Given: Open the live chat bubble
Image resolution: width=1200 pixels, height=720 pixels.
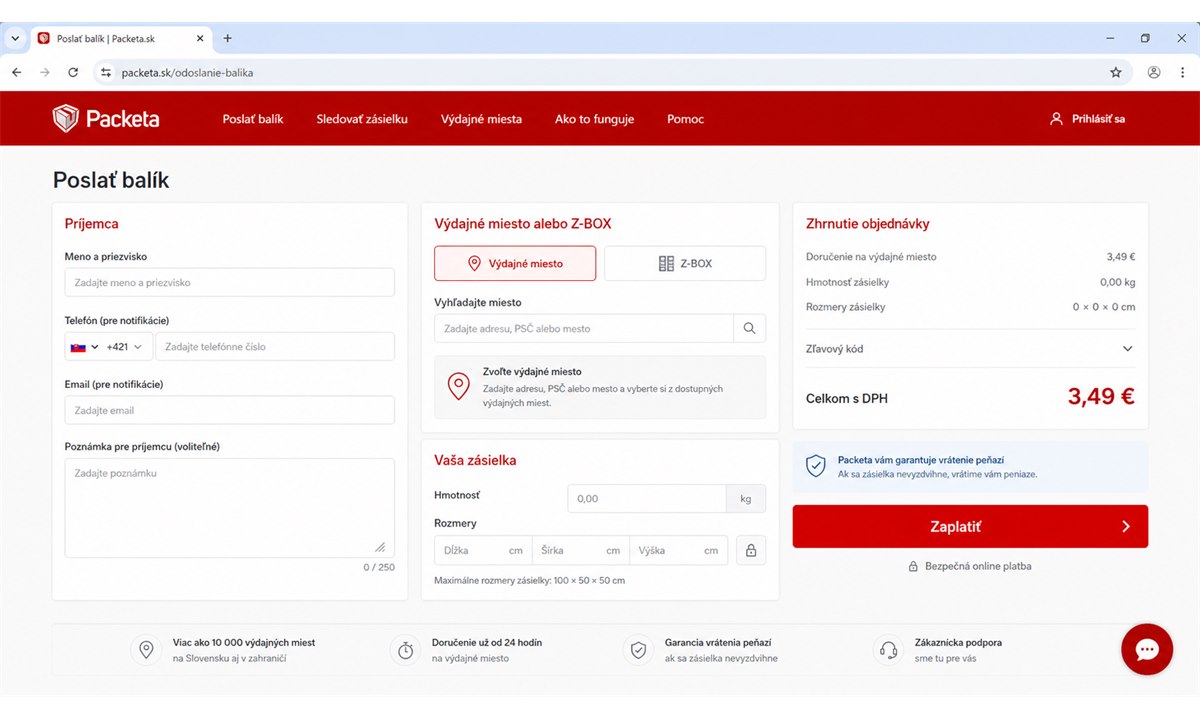Looking at the screenshot, I should [1147, 649].
